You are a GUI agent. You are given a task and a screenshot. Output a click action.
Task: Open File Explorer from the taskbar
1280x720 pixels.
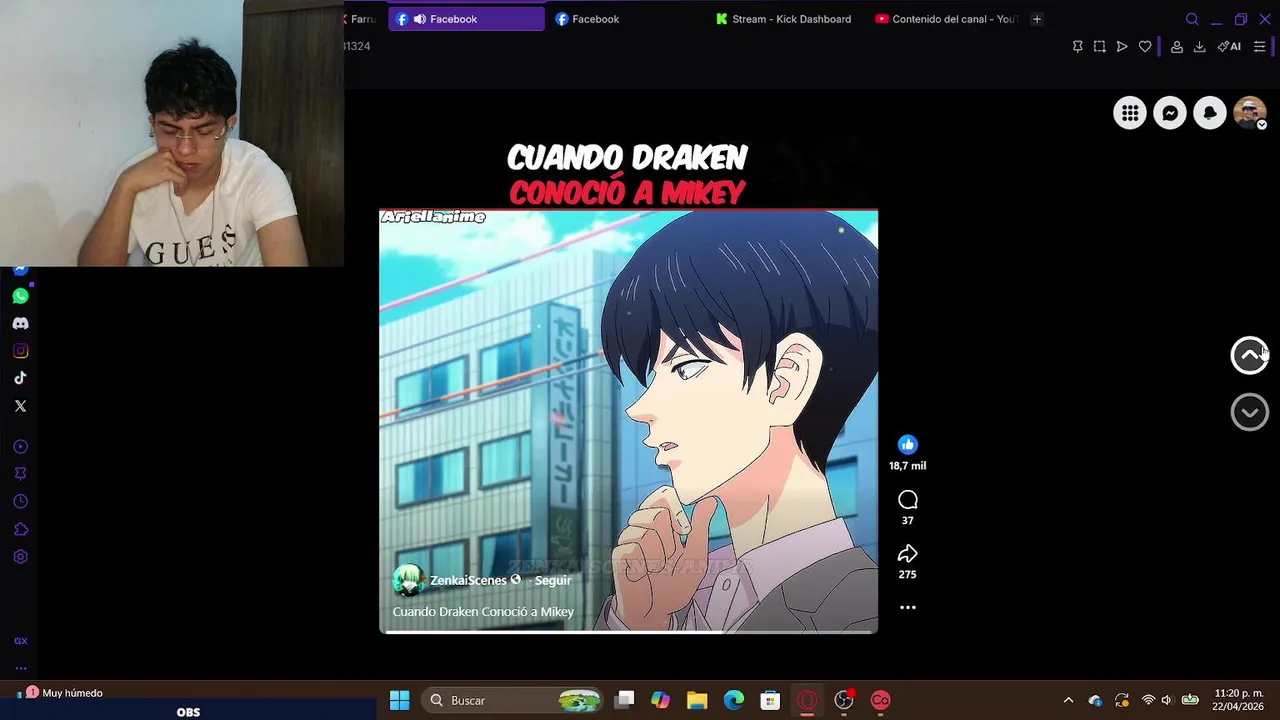697,700
